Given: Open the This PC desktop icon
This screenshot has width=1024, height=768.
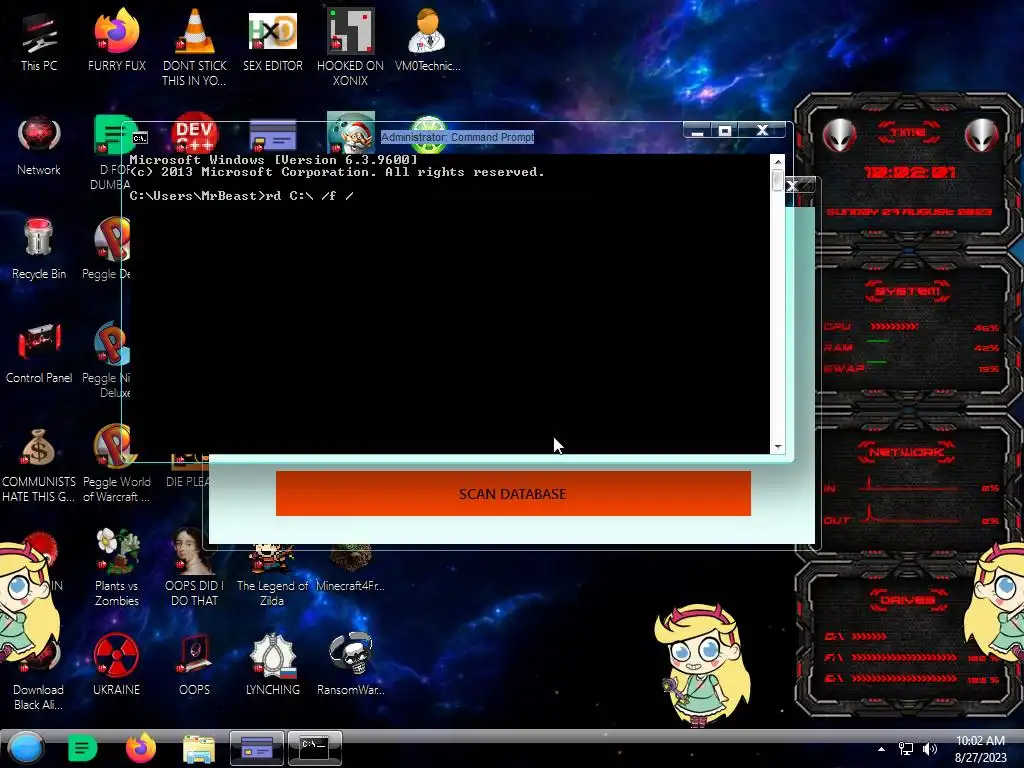Looking at the screenshot, I should click(39, 40).
